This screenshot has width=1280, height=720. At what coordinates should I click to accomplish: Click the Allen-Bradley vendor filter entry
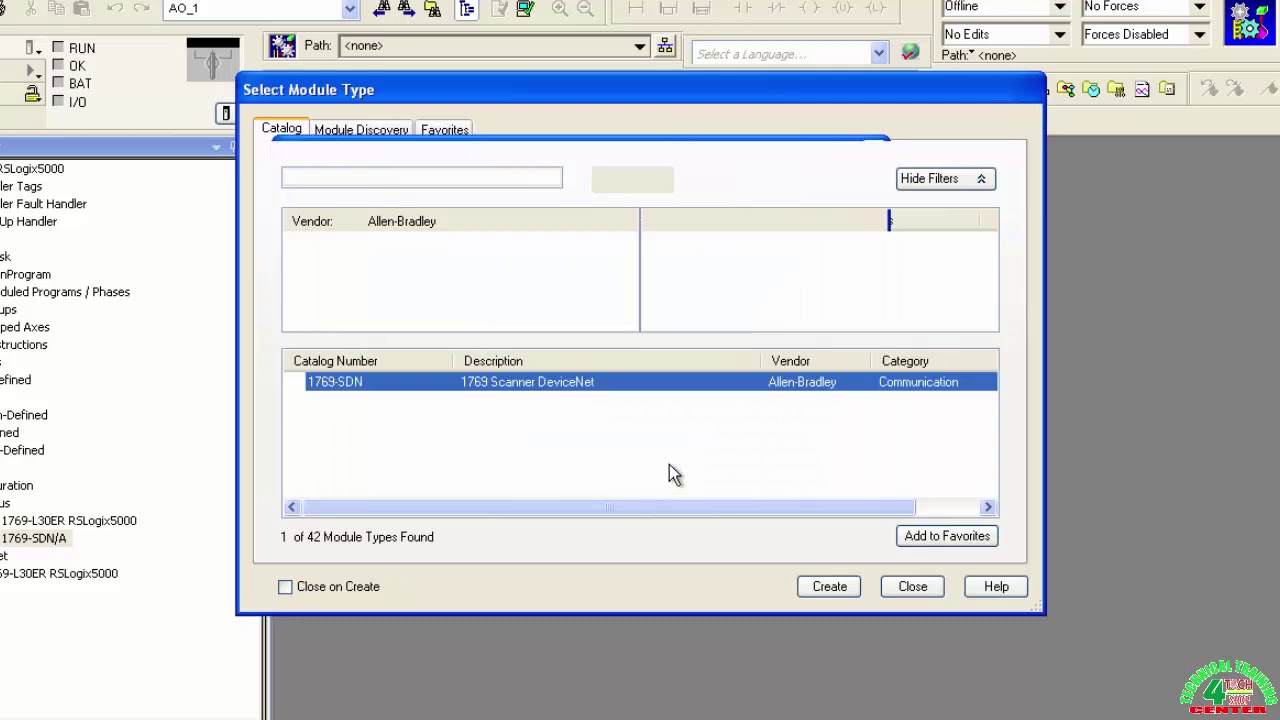[402, 222]
